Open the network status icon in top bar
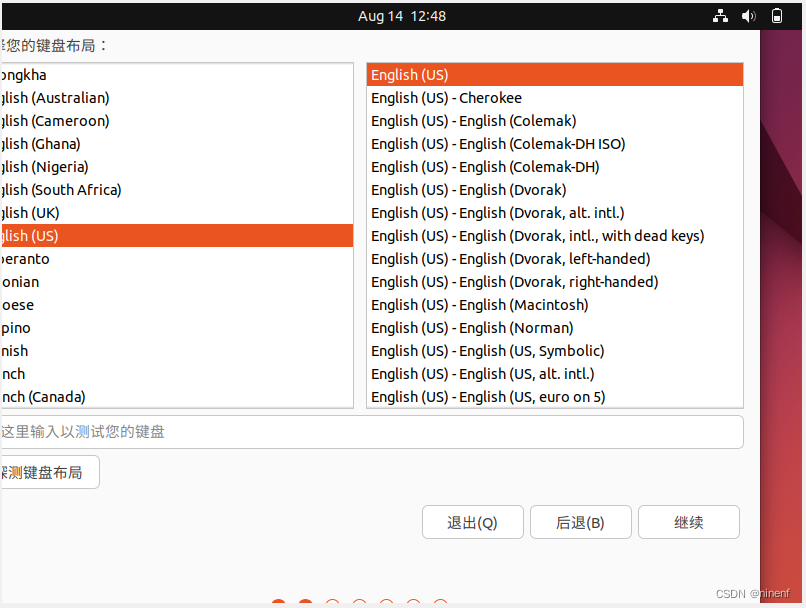 [x=720, y=16]
